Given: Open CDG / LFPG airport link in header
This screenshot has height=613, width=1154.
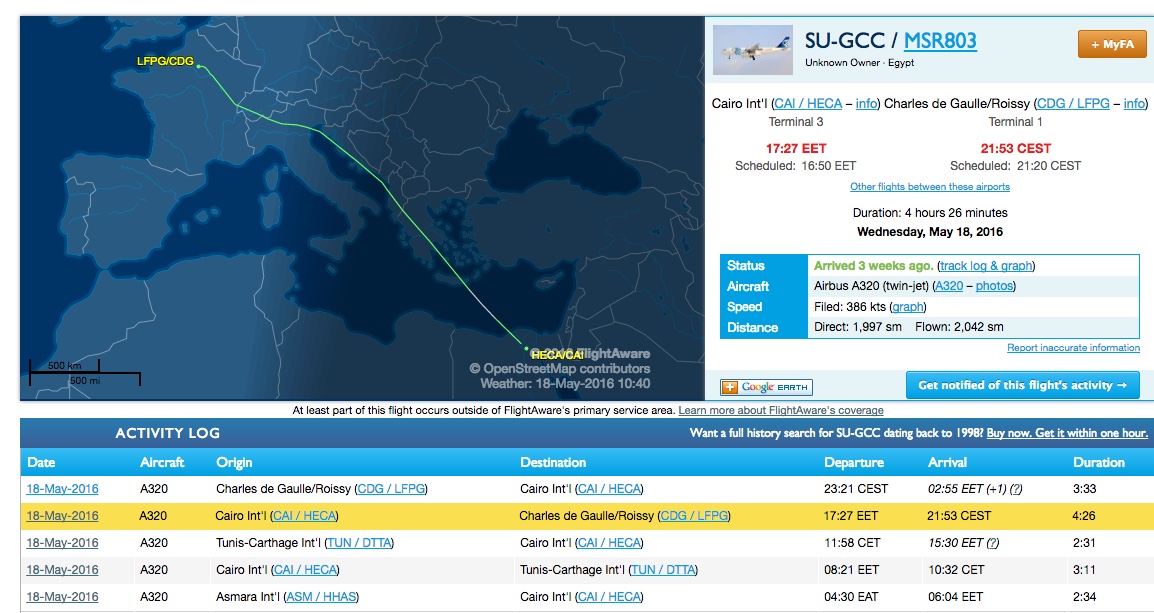Looking at the screenshot, I should click(x=1073, y=103).
